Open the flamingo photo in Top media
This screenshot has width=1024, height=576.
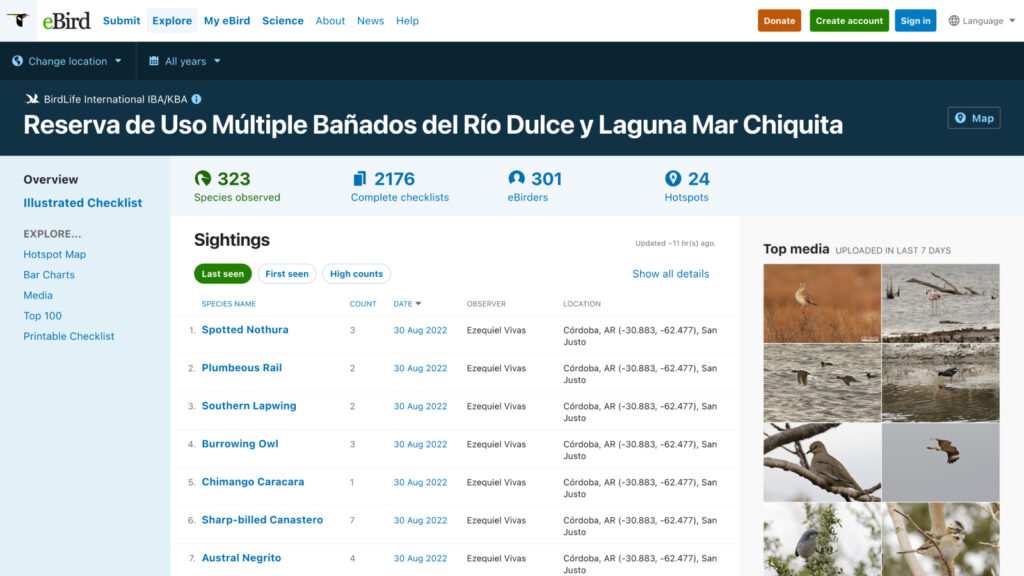(940, 303)
